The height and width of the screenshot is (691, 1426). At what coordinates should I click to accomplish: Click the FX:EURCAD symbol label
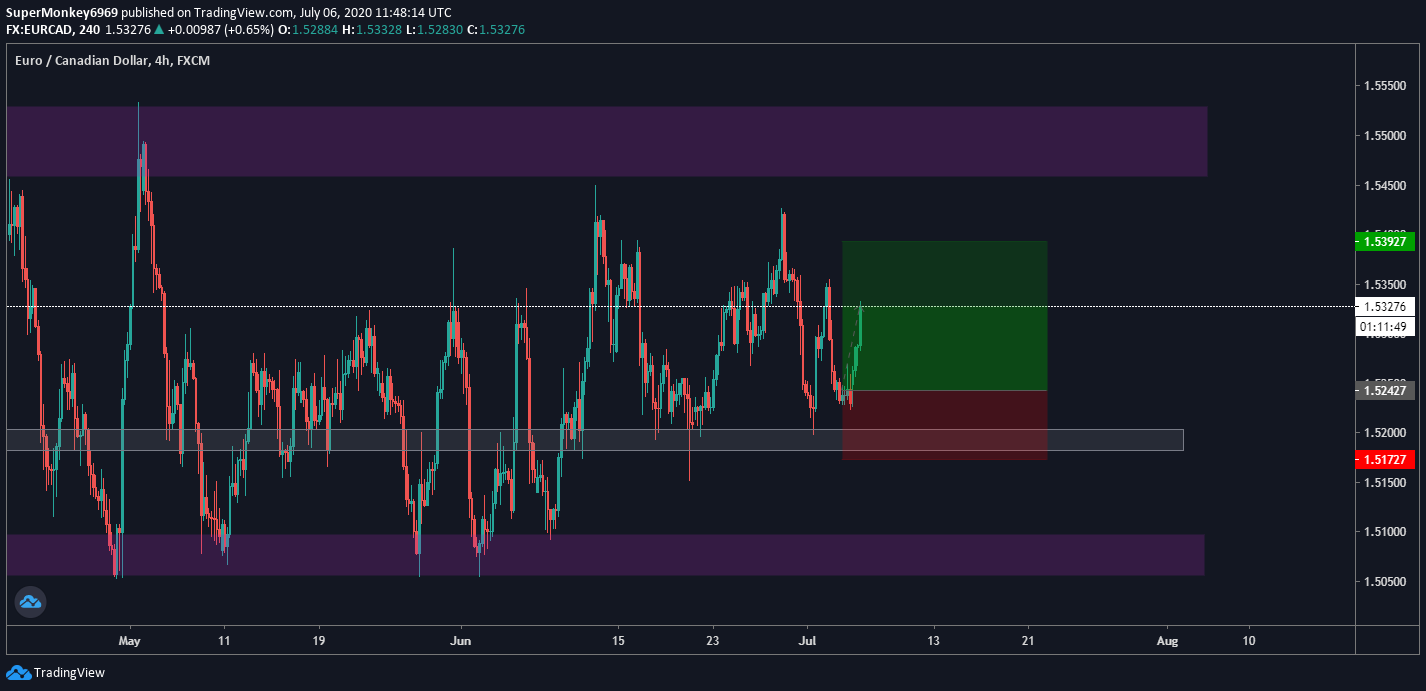(40, 30)
